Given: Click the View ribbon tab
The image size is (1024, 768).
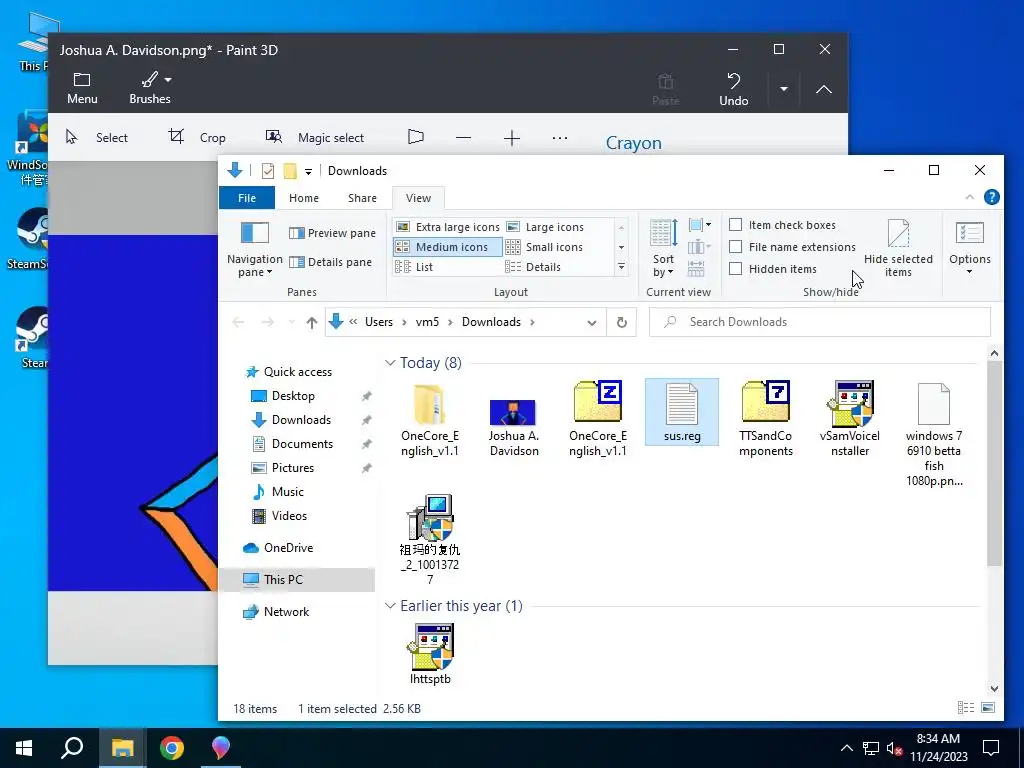Looking at the screenshot, I should [x=418, y=198].
